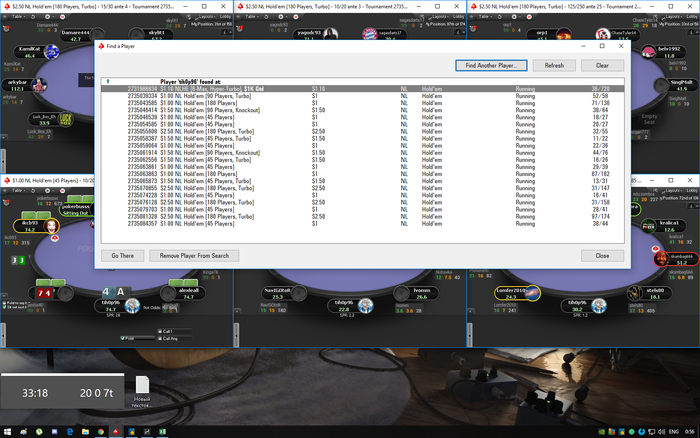Select tournament 2735061914 Knockout row

(x=362, y=153)
